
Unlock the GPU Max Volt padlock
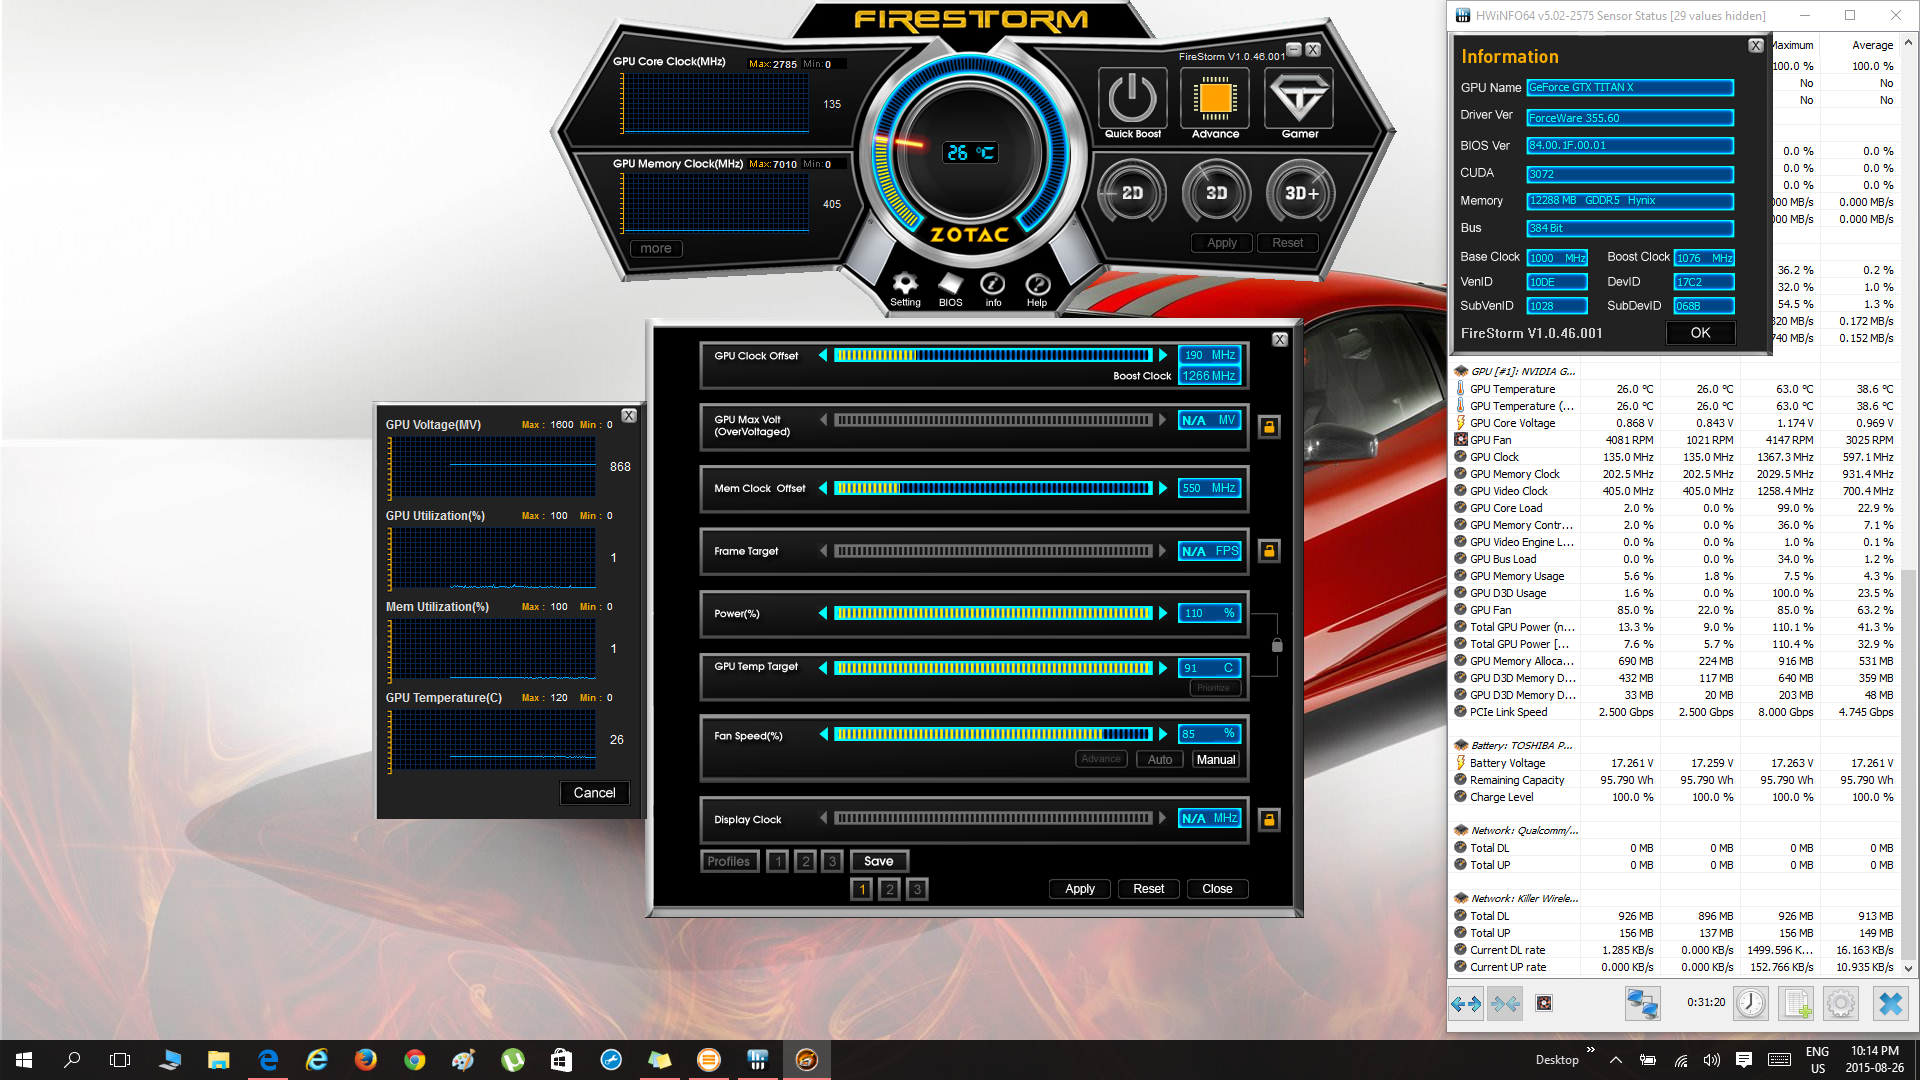pyautogui.click(x=1269, y=427)
